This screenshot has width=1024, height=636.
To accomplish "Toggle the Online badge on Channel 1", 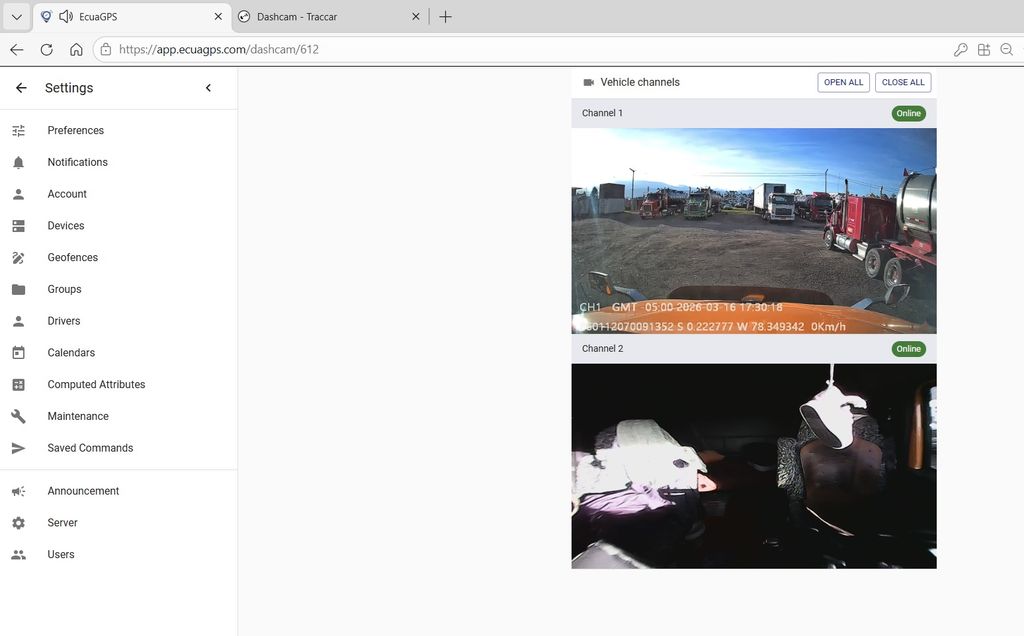I will 907,113.
